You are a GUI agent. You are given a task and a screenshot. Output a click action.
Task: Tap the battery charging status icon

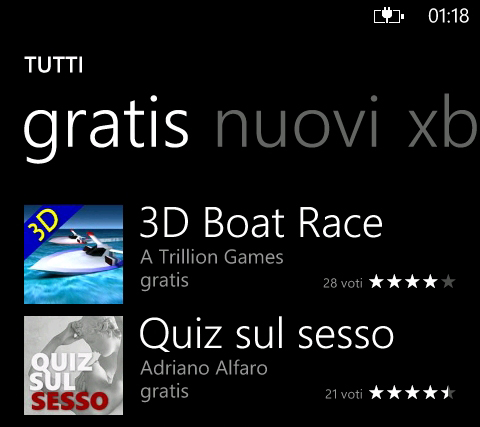(x=389, y=16)
